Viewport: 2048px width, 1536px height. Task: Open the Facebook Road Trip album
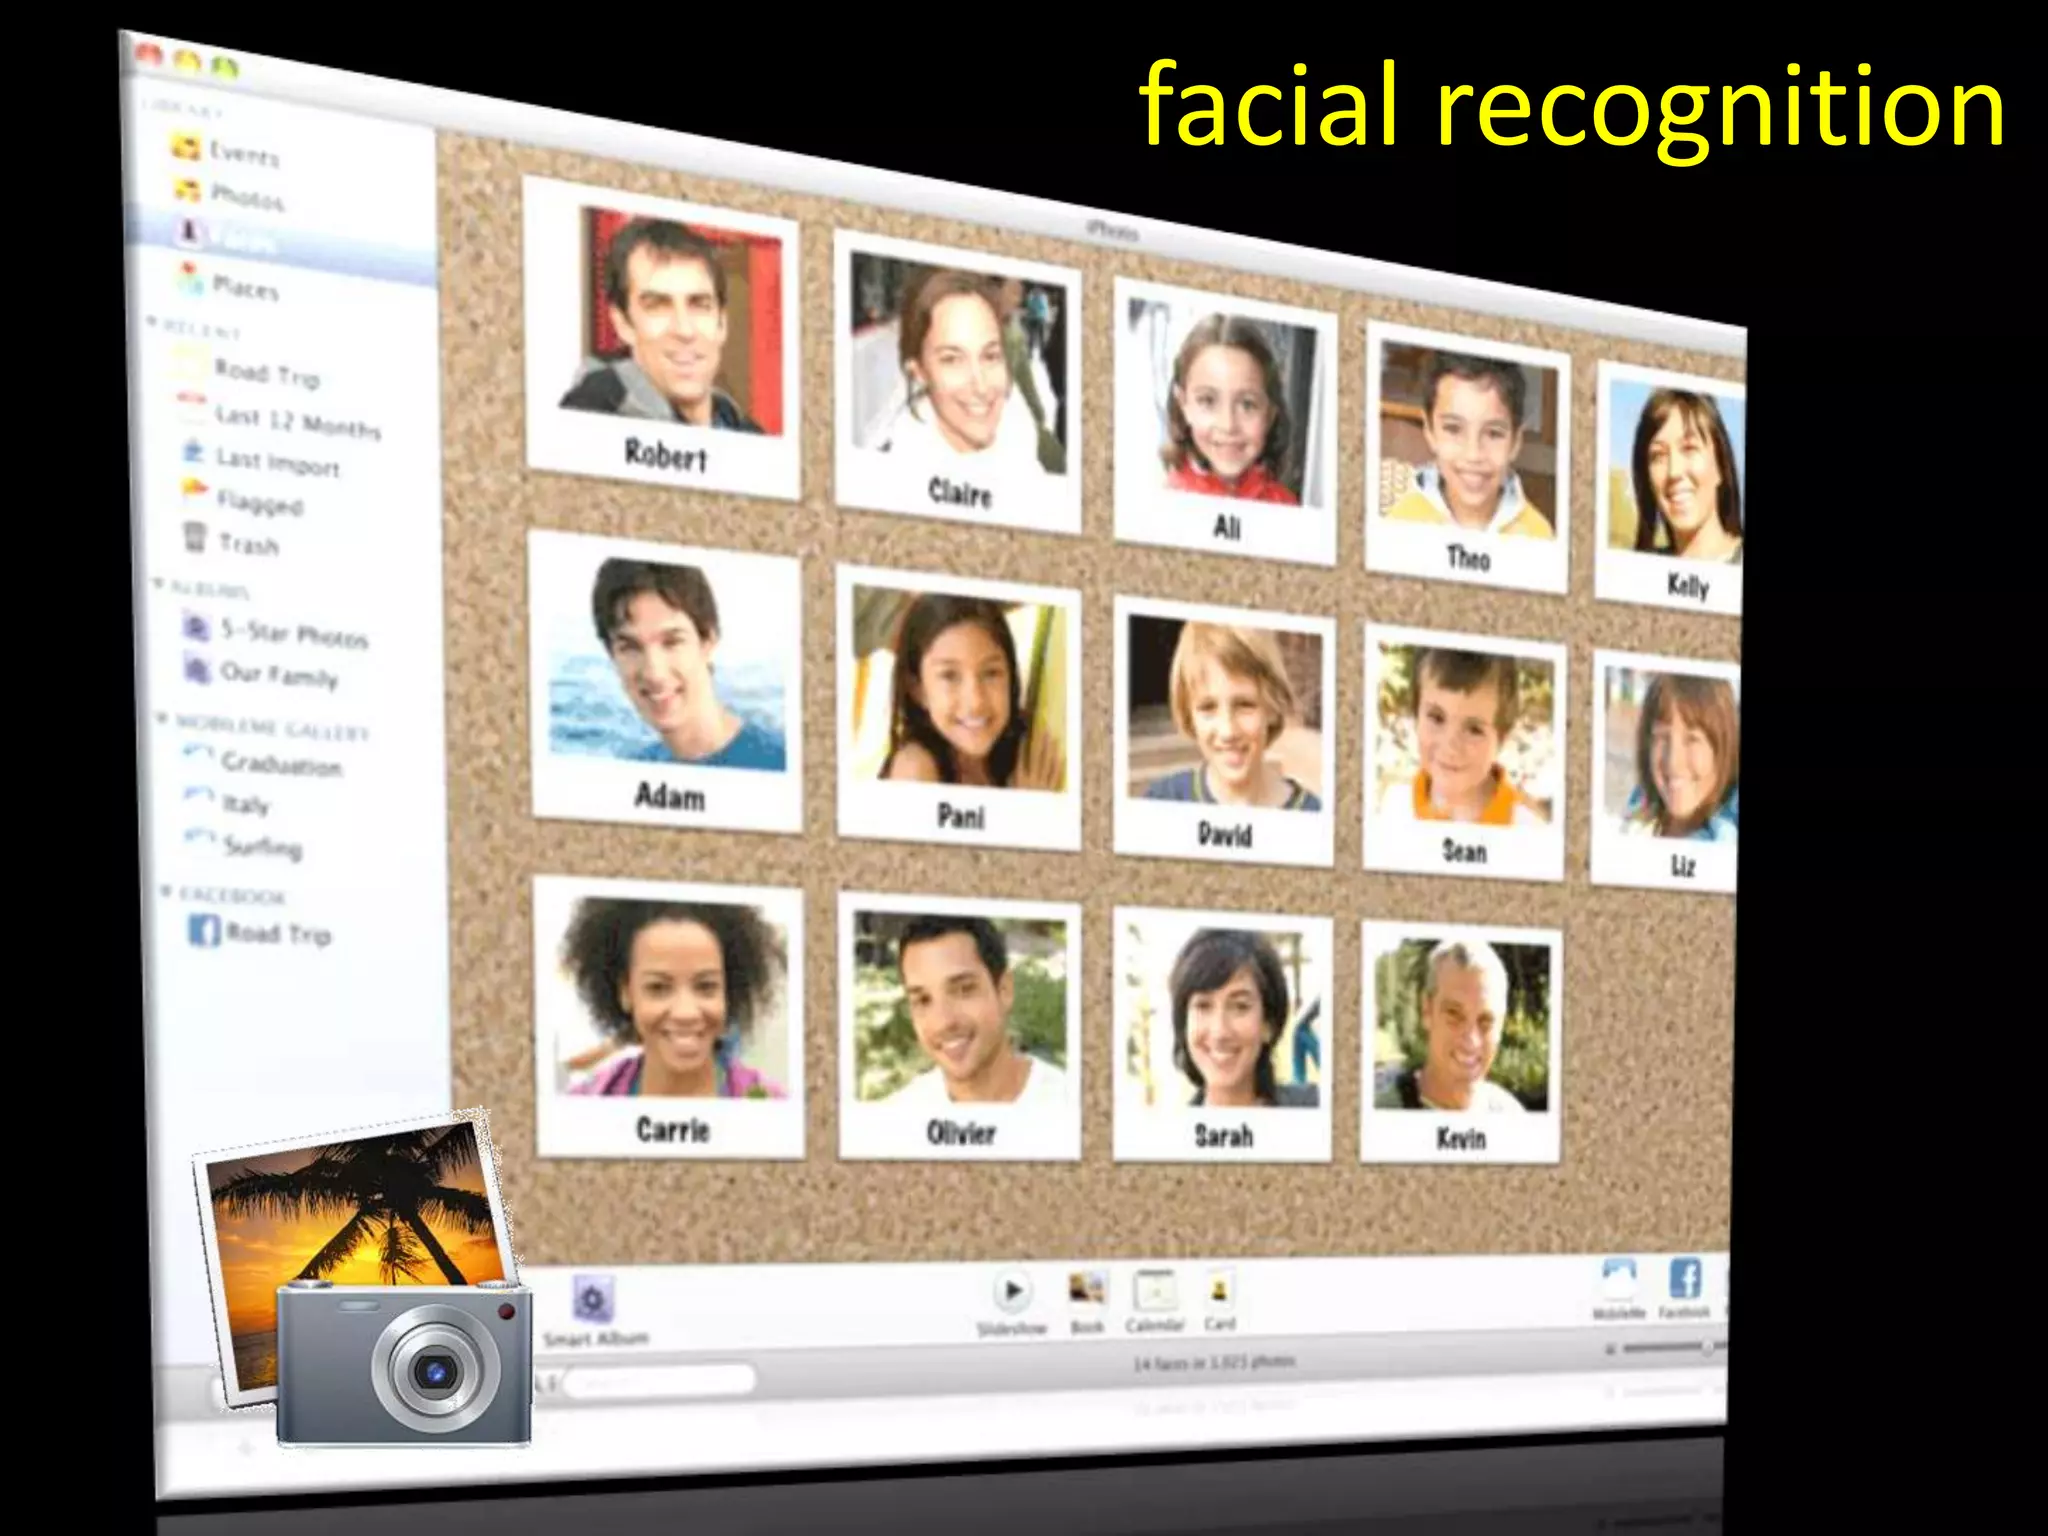(260, 932)
